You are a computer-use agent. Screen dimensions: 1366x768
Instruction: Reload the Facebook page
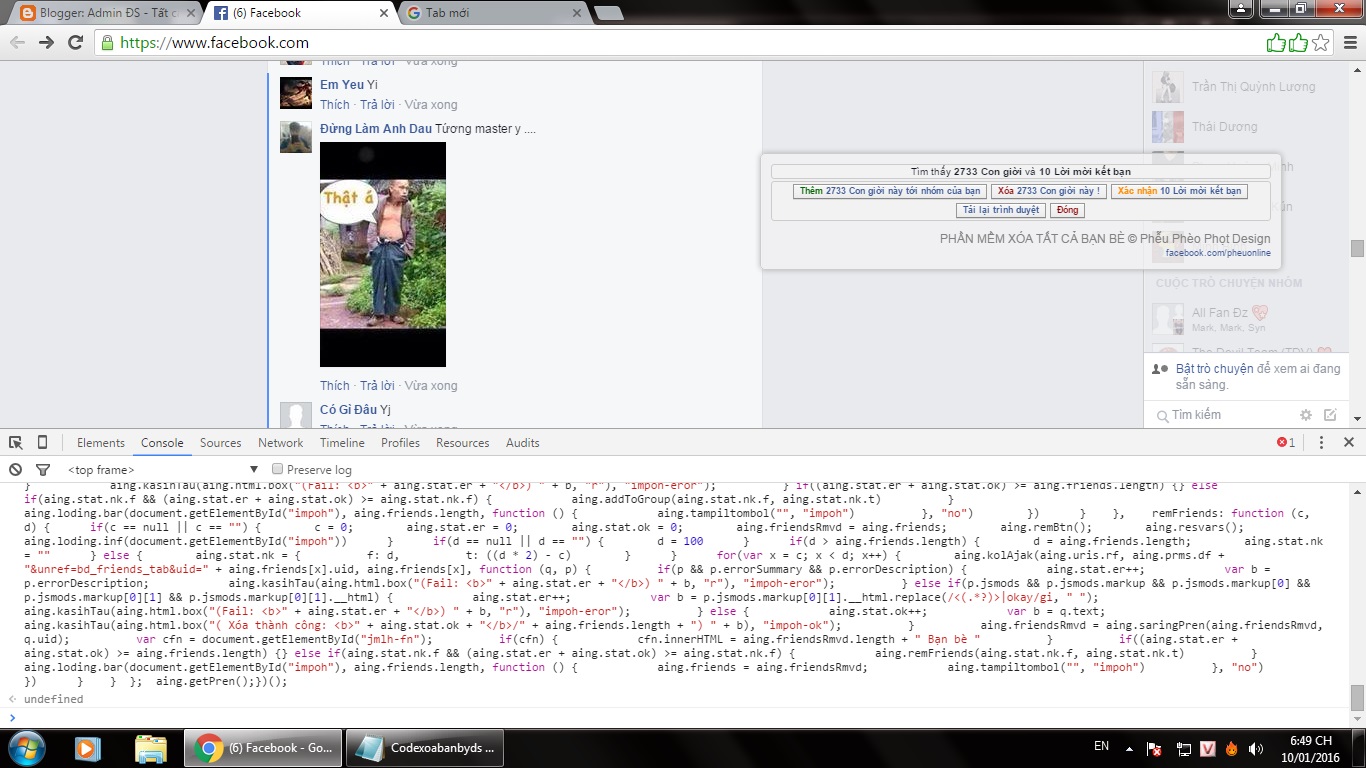[x=75, y=42]
